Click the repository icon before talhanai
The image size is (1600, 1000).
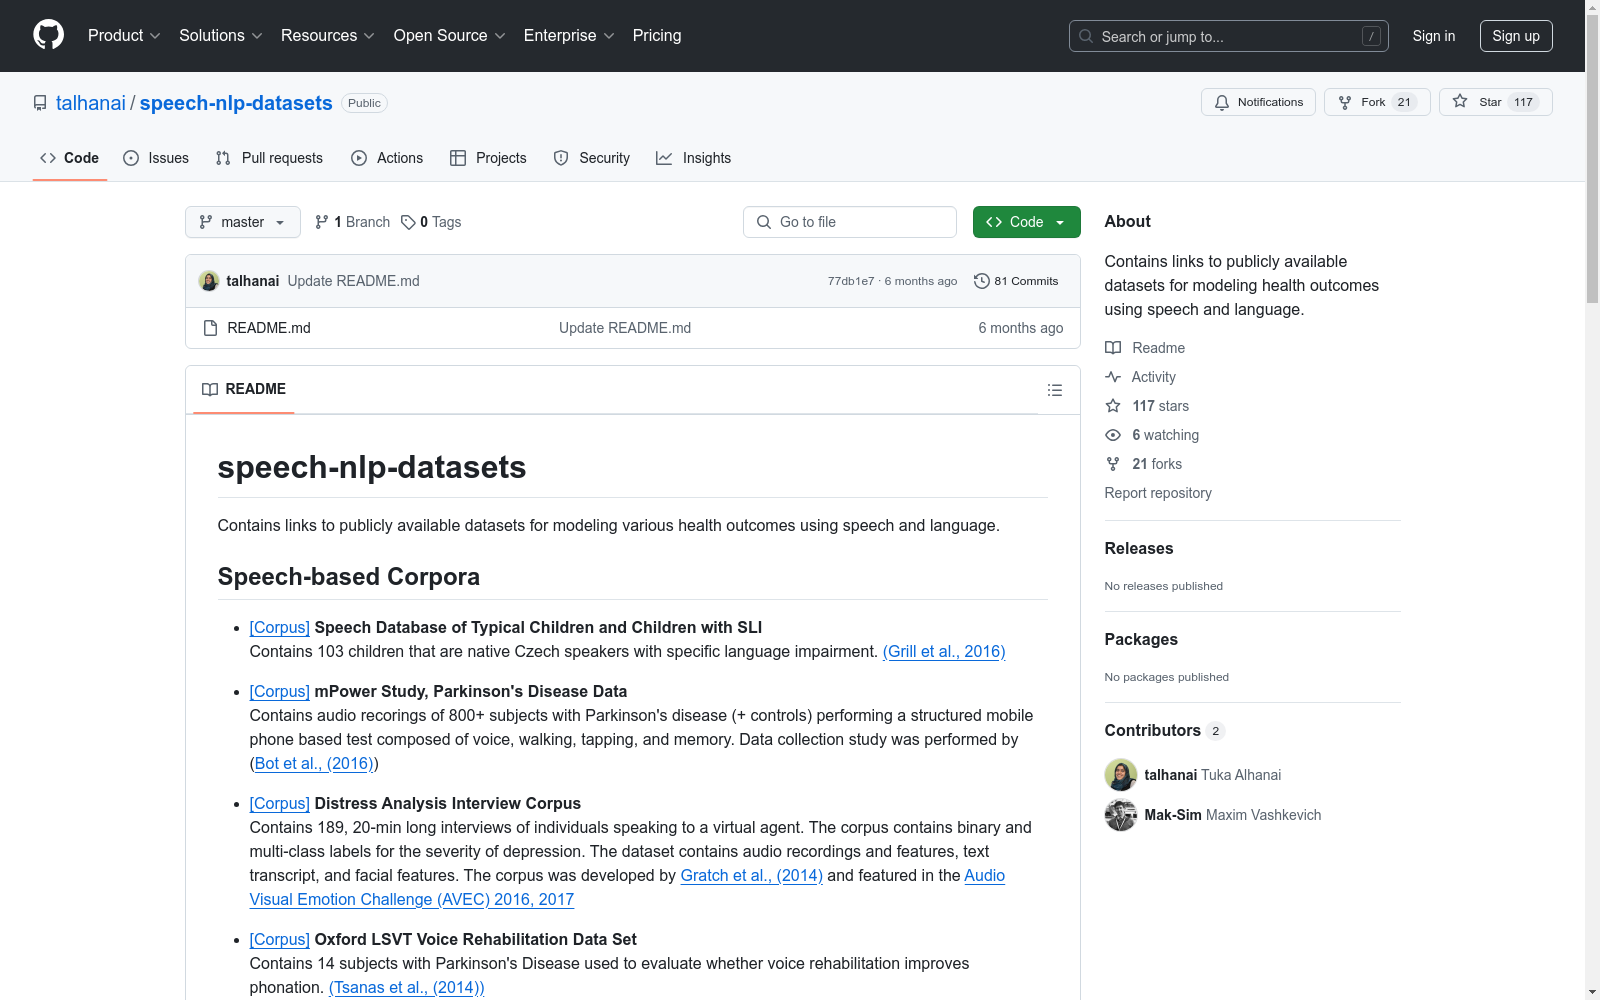click(40, 103)
